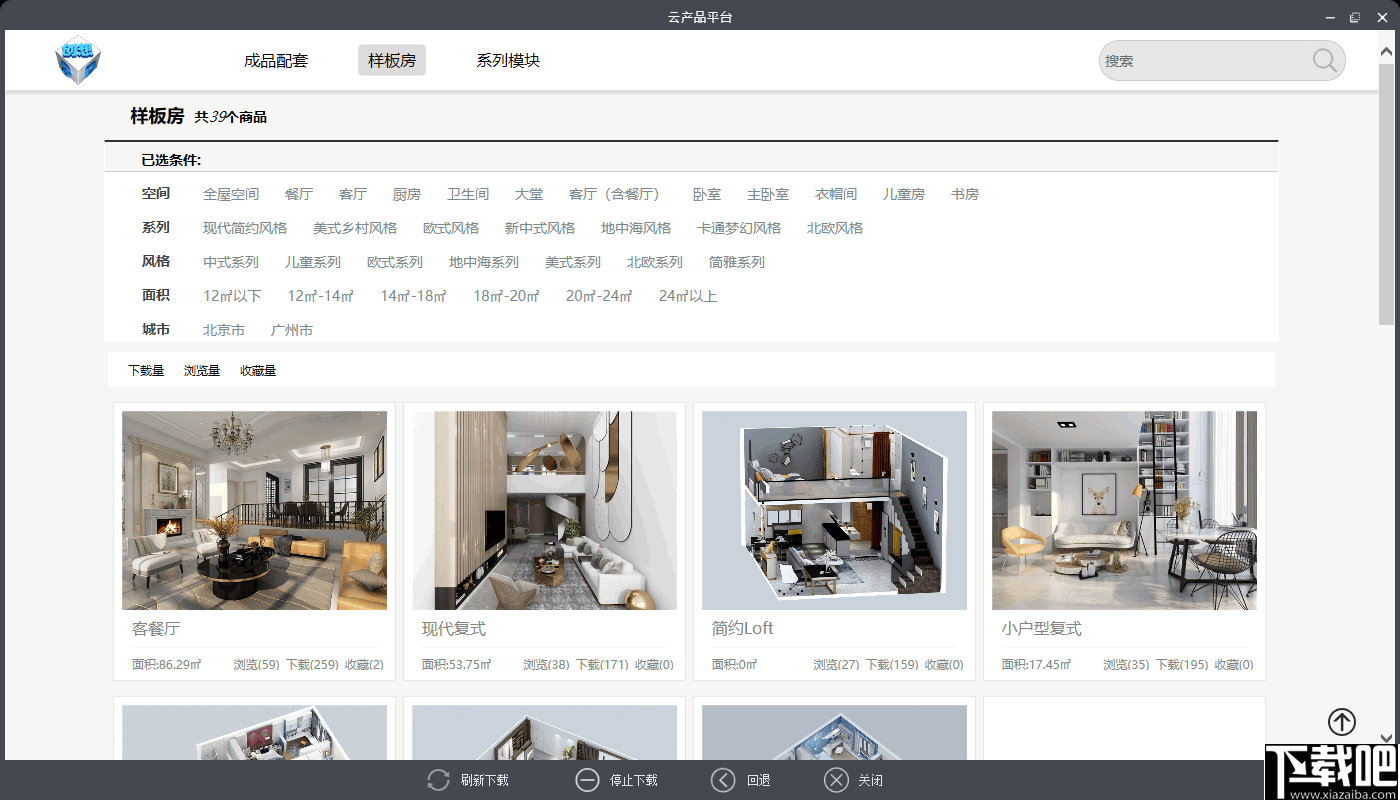Select the 美式乡村风格 series filter
This screenshot has width=1400, height=800.
click(355, 228)
